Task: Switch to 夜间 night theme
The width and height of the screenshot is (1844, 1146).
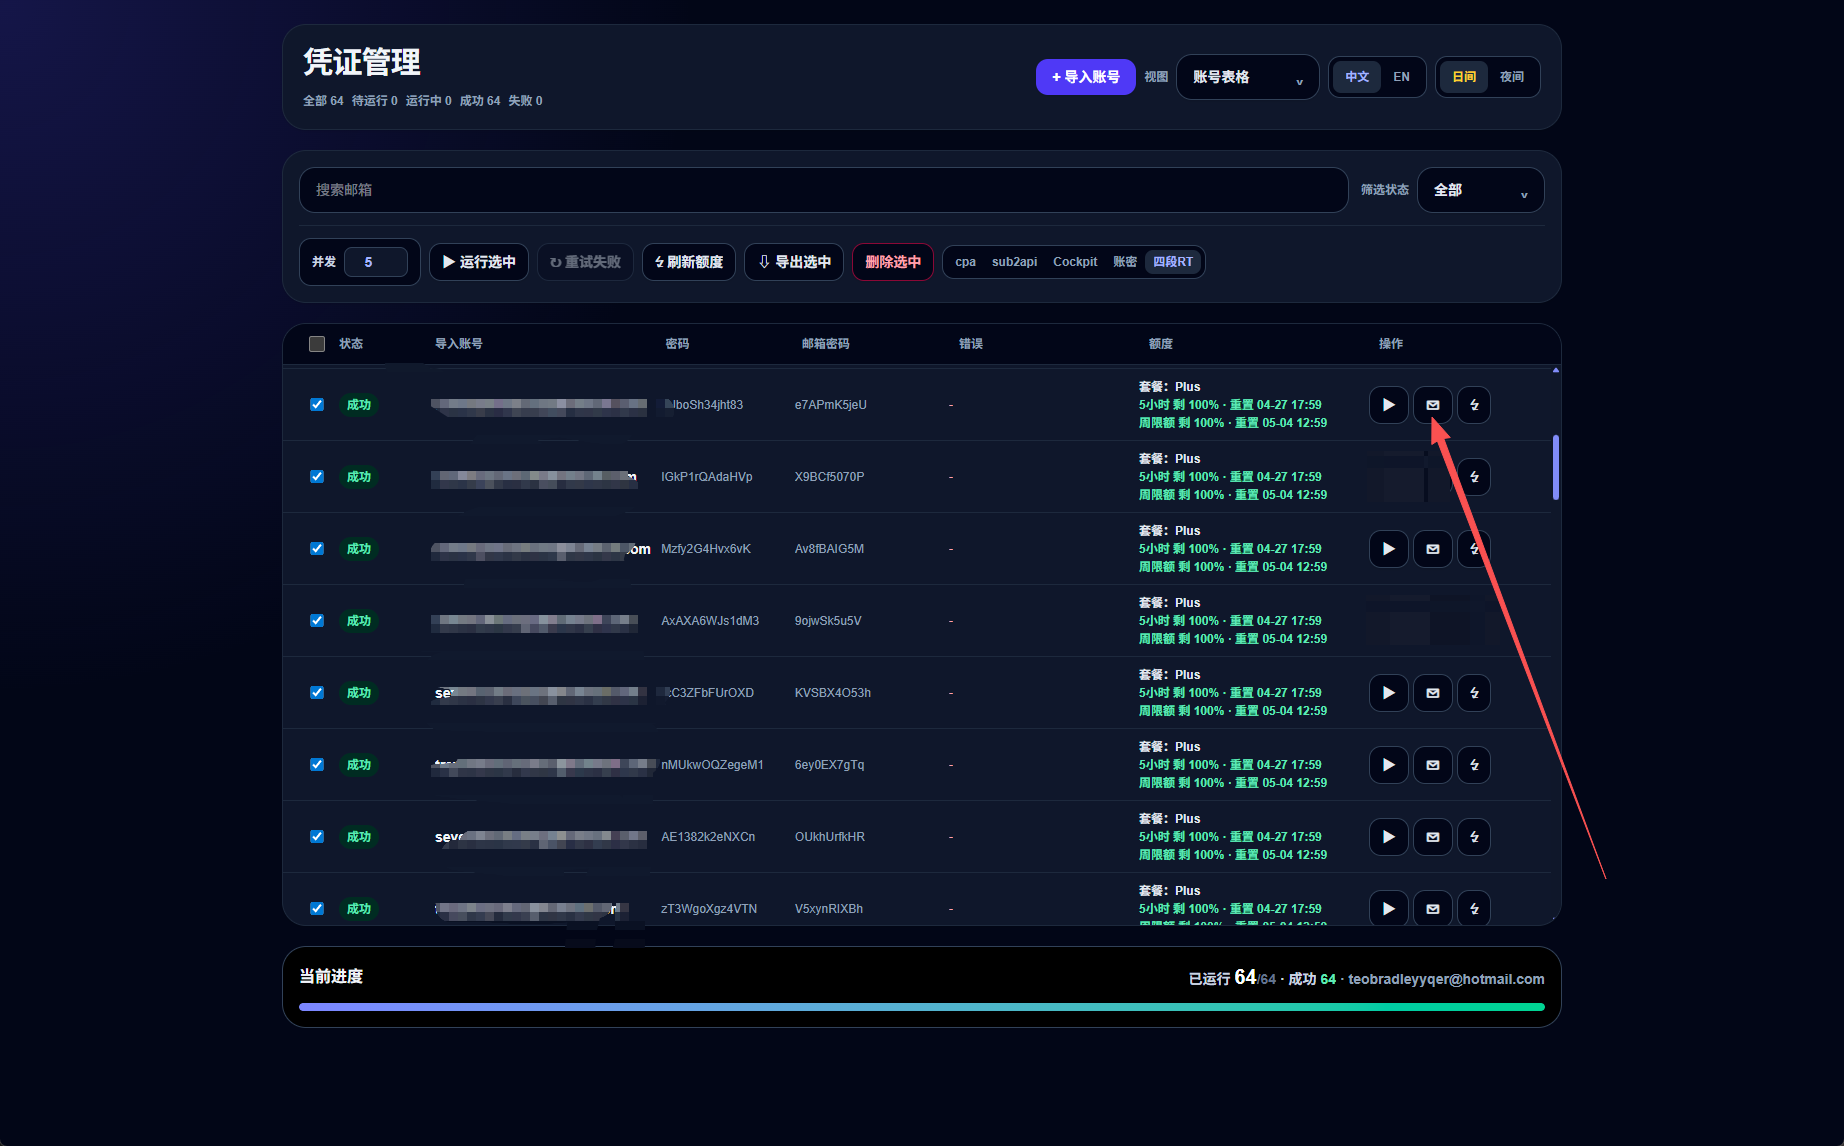Action: coord(1511,77)
